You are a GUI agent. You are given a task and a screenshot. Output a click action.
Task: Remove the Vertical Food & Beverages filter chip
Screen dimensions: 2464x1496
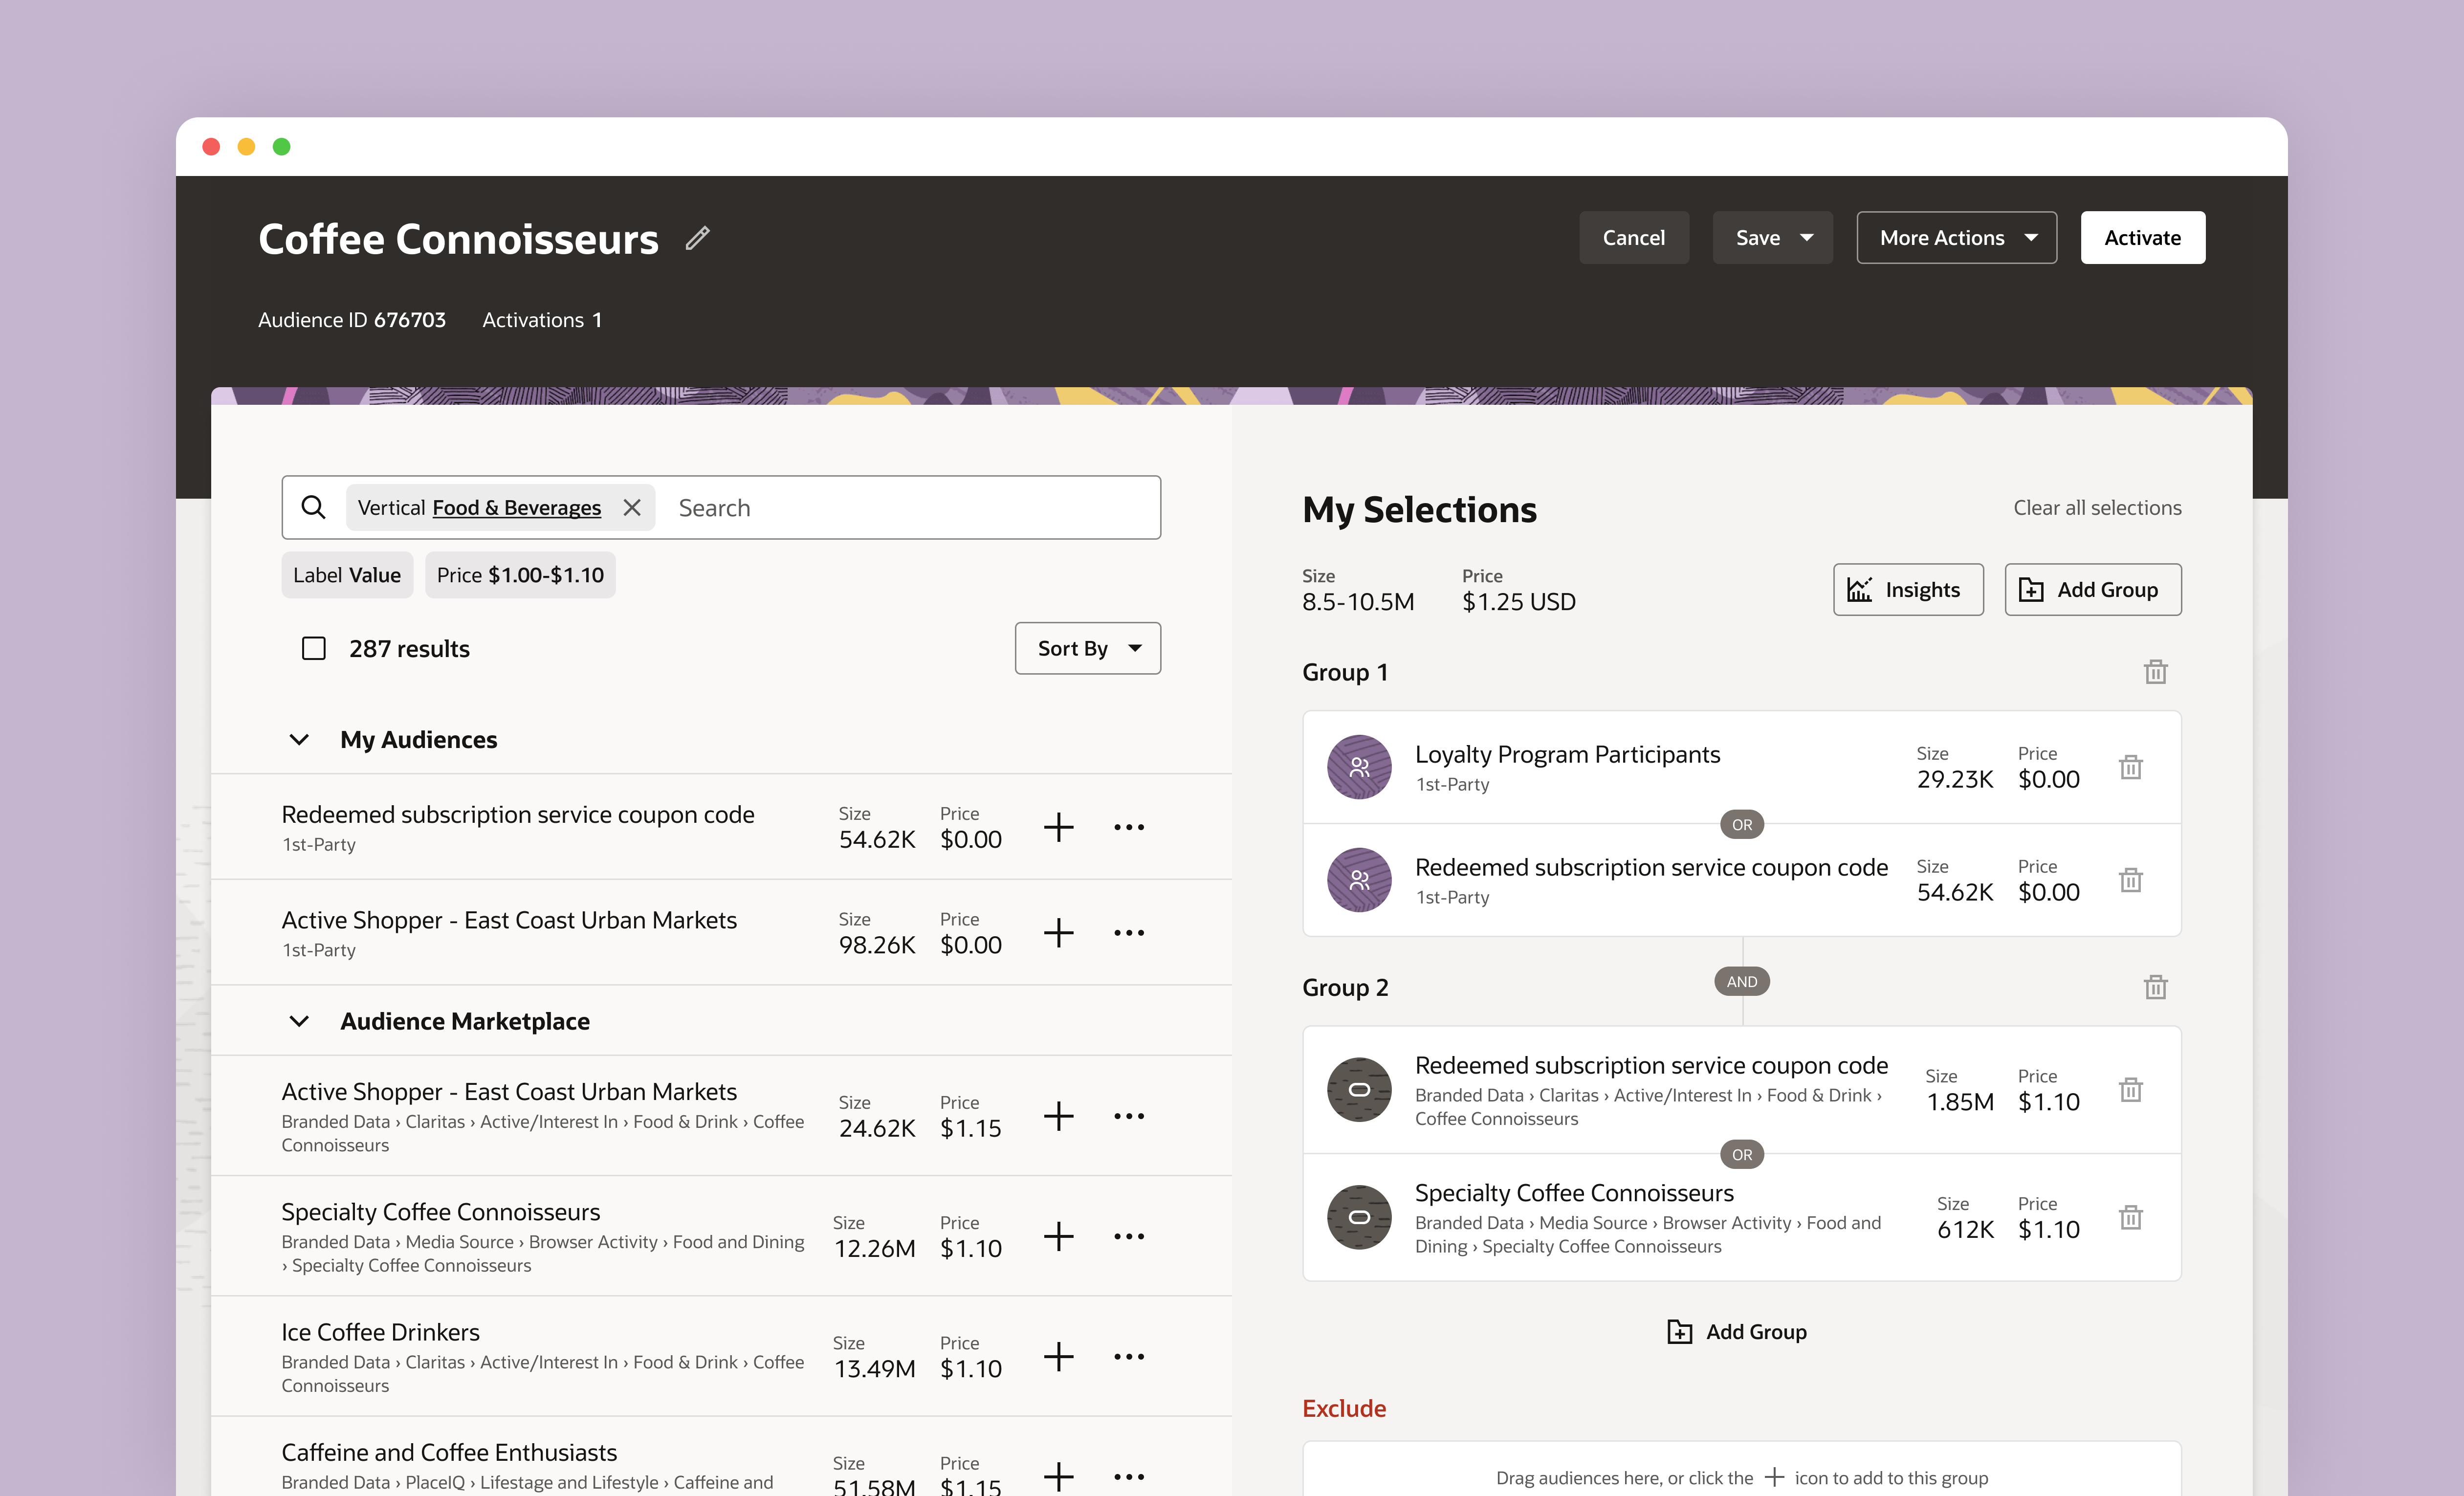(x=632, y=507)
